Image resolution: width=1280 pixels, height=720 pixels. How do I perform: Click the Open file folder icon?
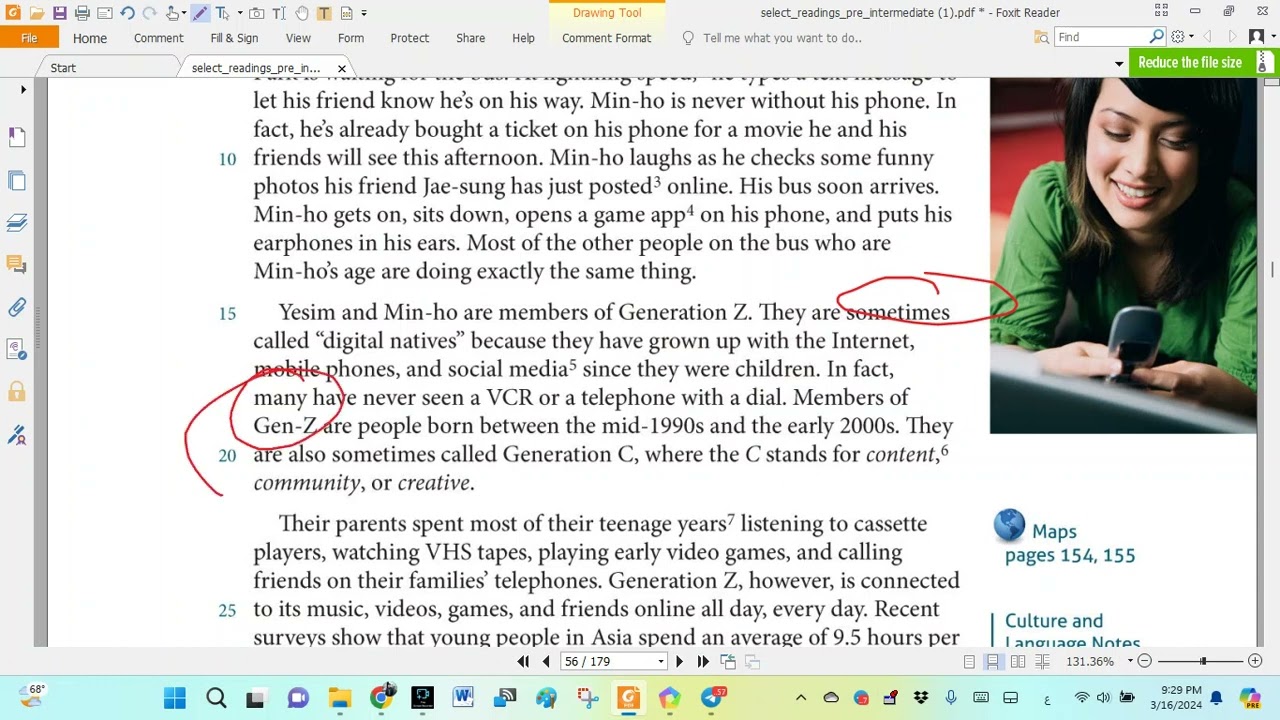(37, 13)
